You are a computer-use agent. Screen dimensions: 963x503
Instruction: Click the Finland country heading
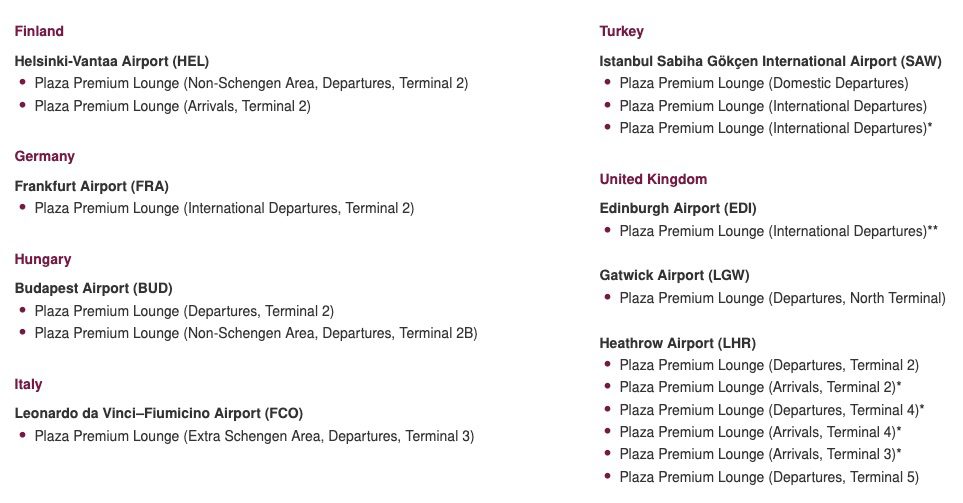(x=39, y=32)
